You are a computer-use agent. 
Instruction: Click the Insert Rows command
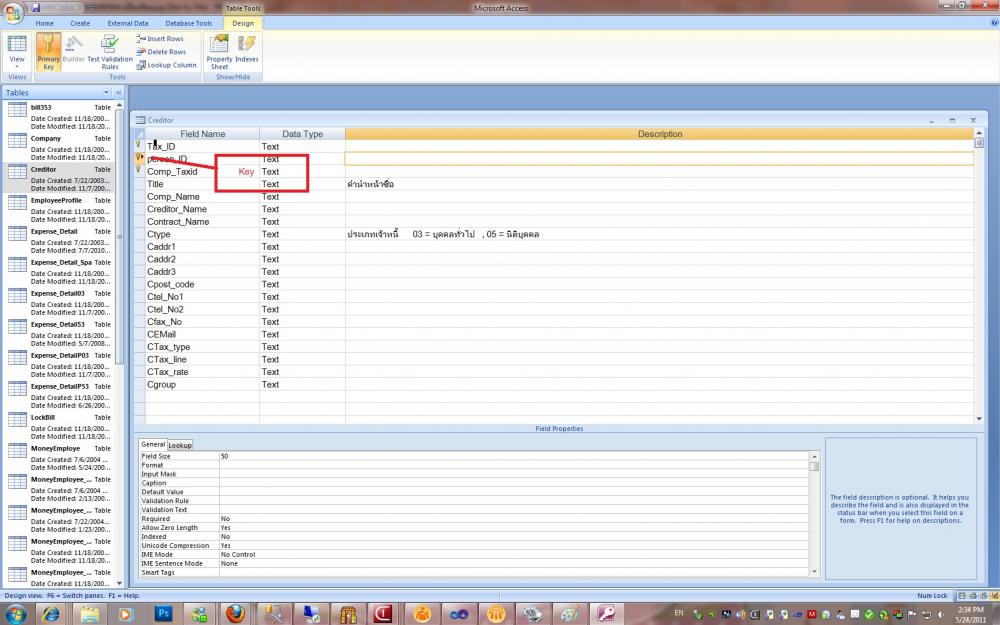[x=160, y=39]
